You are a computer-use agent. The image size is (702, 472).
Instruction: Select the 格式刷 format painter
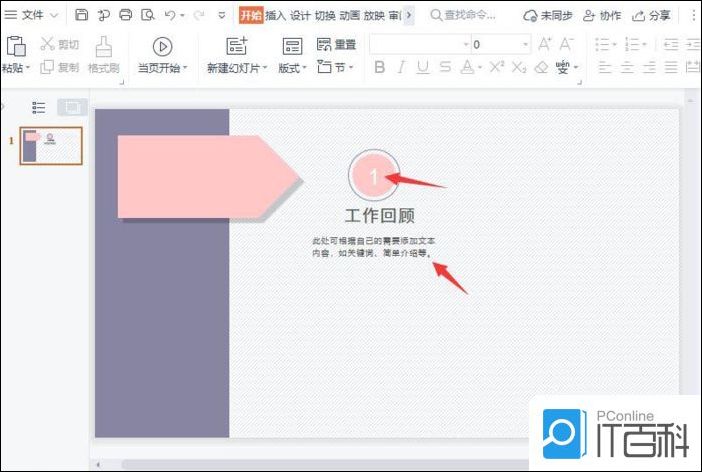[x=104, y=55]
